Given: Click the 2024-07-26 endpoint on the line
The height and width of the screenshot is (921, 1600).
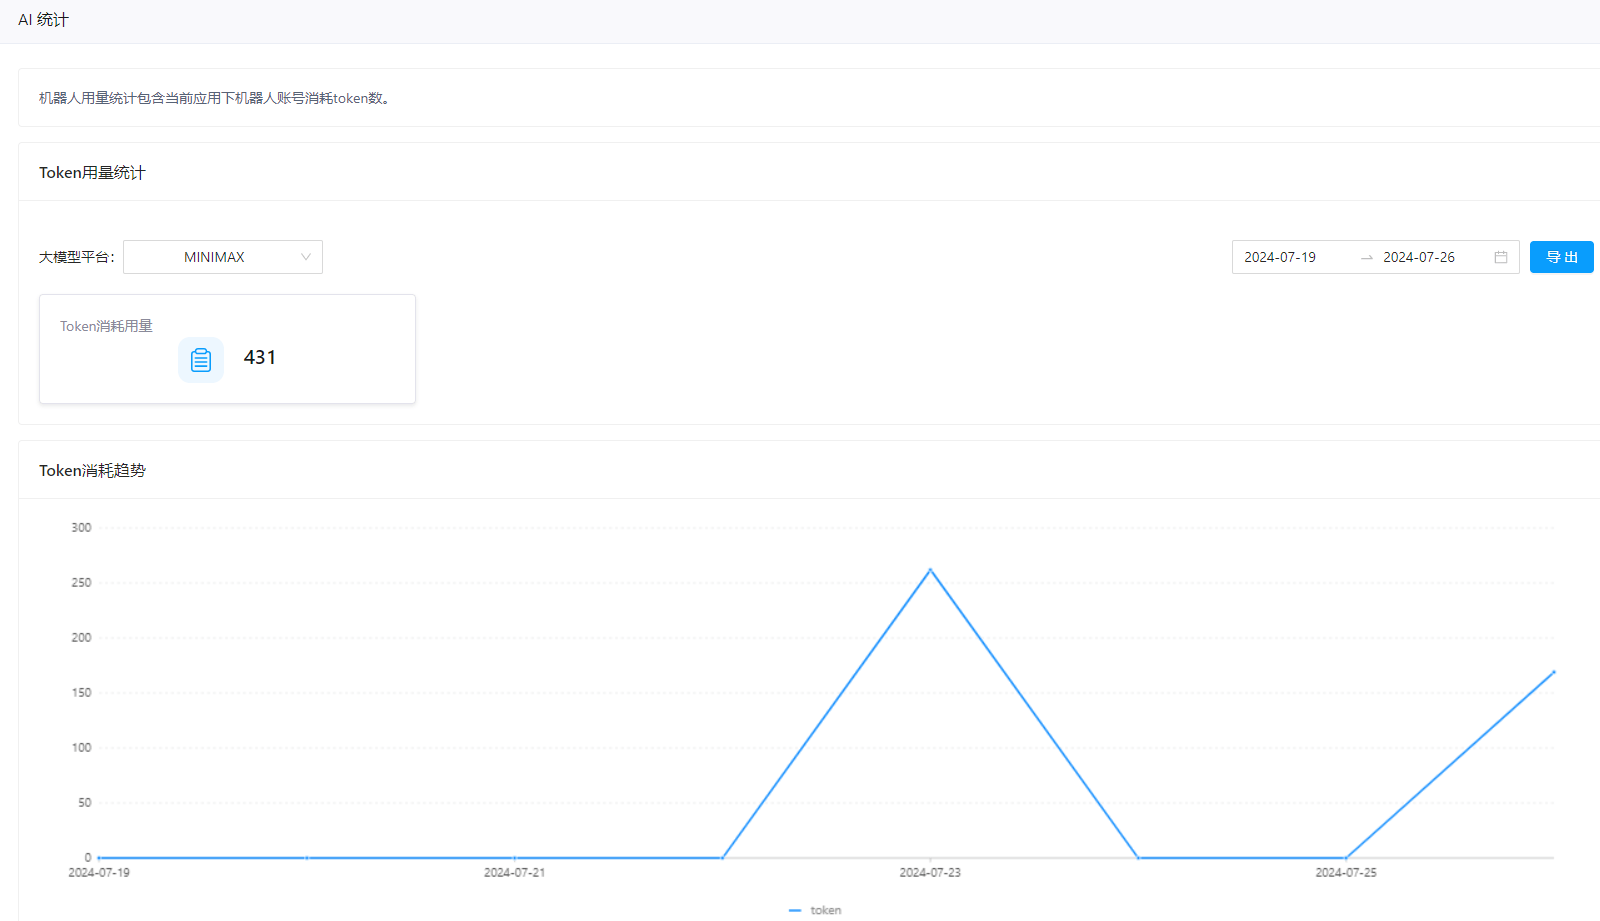Looking at the screenshot, I should point(1554,672).
